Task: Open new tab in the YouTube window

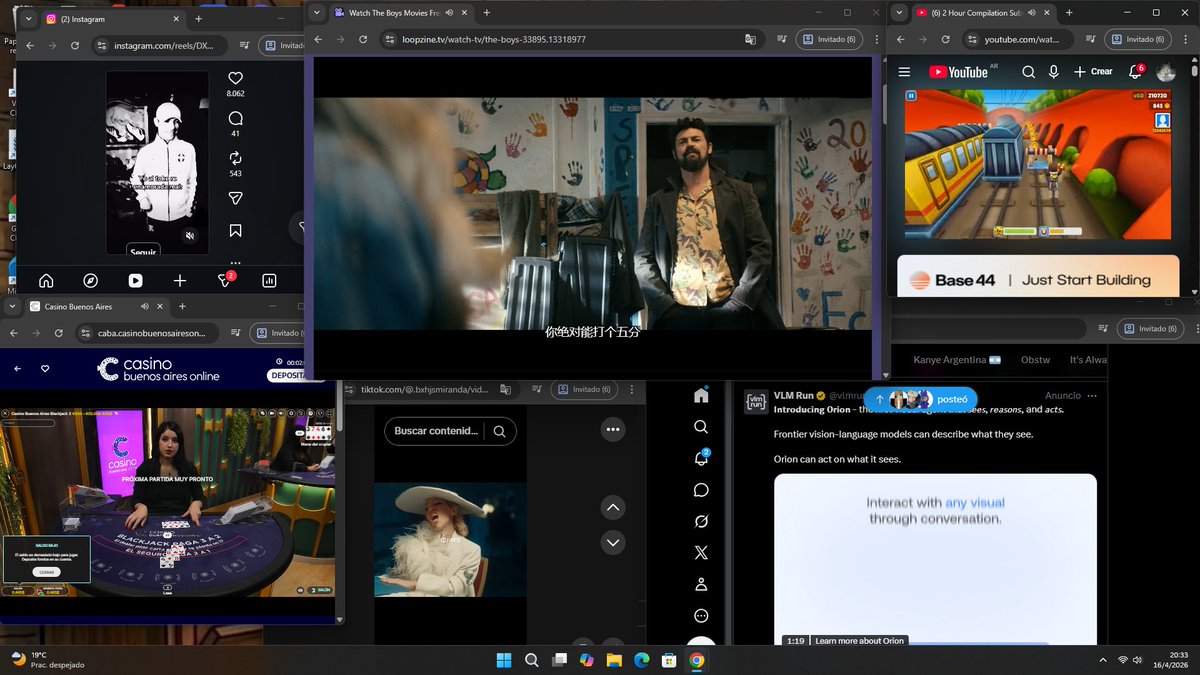Action: point(1068,12)
